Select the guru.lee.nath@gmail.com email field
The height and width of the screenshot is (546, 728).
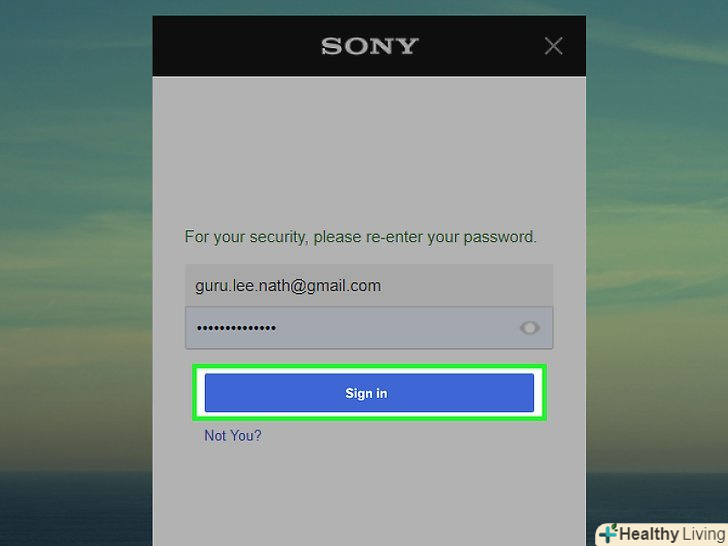(x=369, y=285)
